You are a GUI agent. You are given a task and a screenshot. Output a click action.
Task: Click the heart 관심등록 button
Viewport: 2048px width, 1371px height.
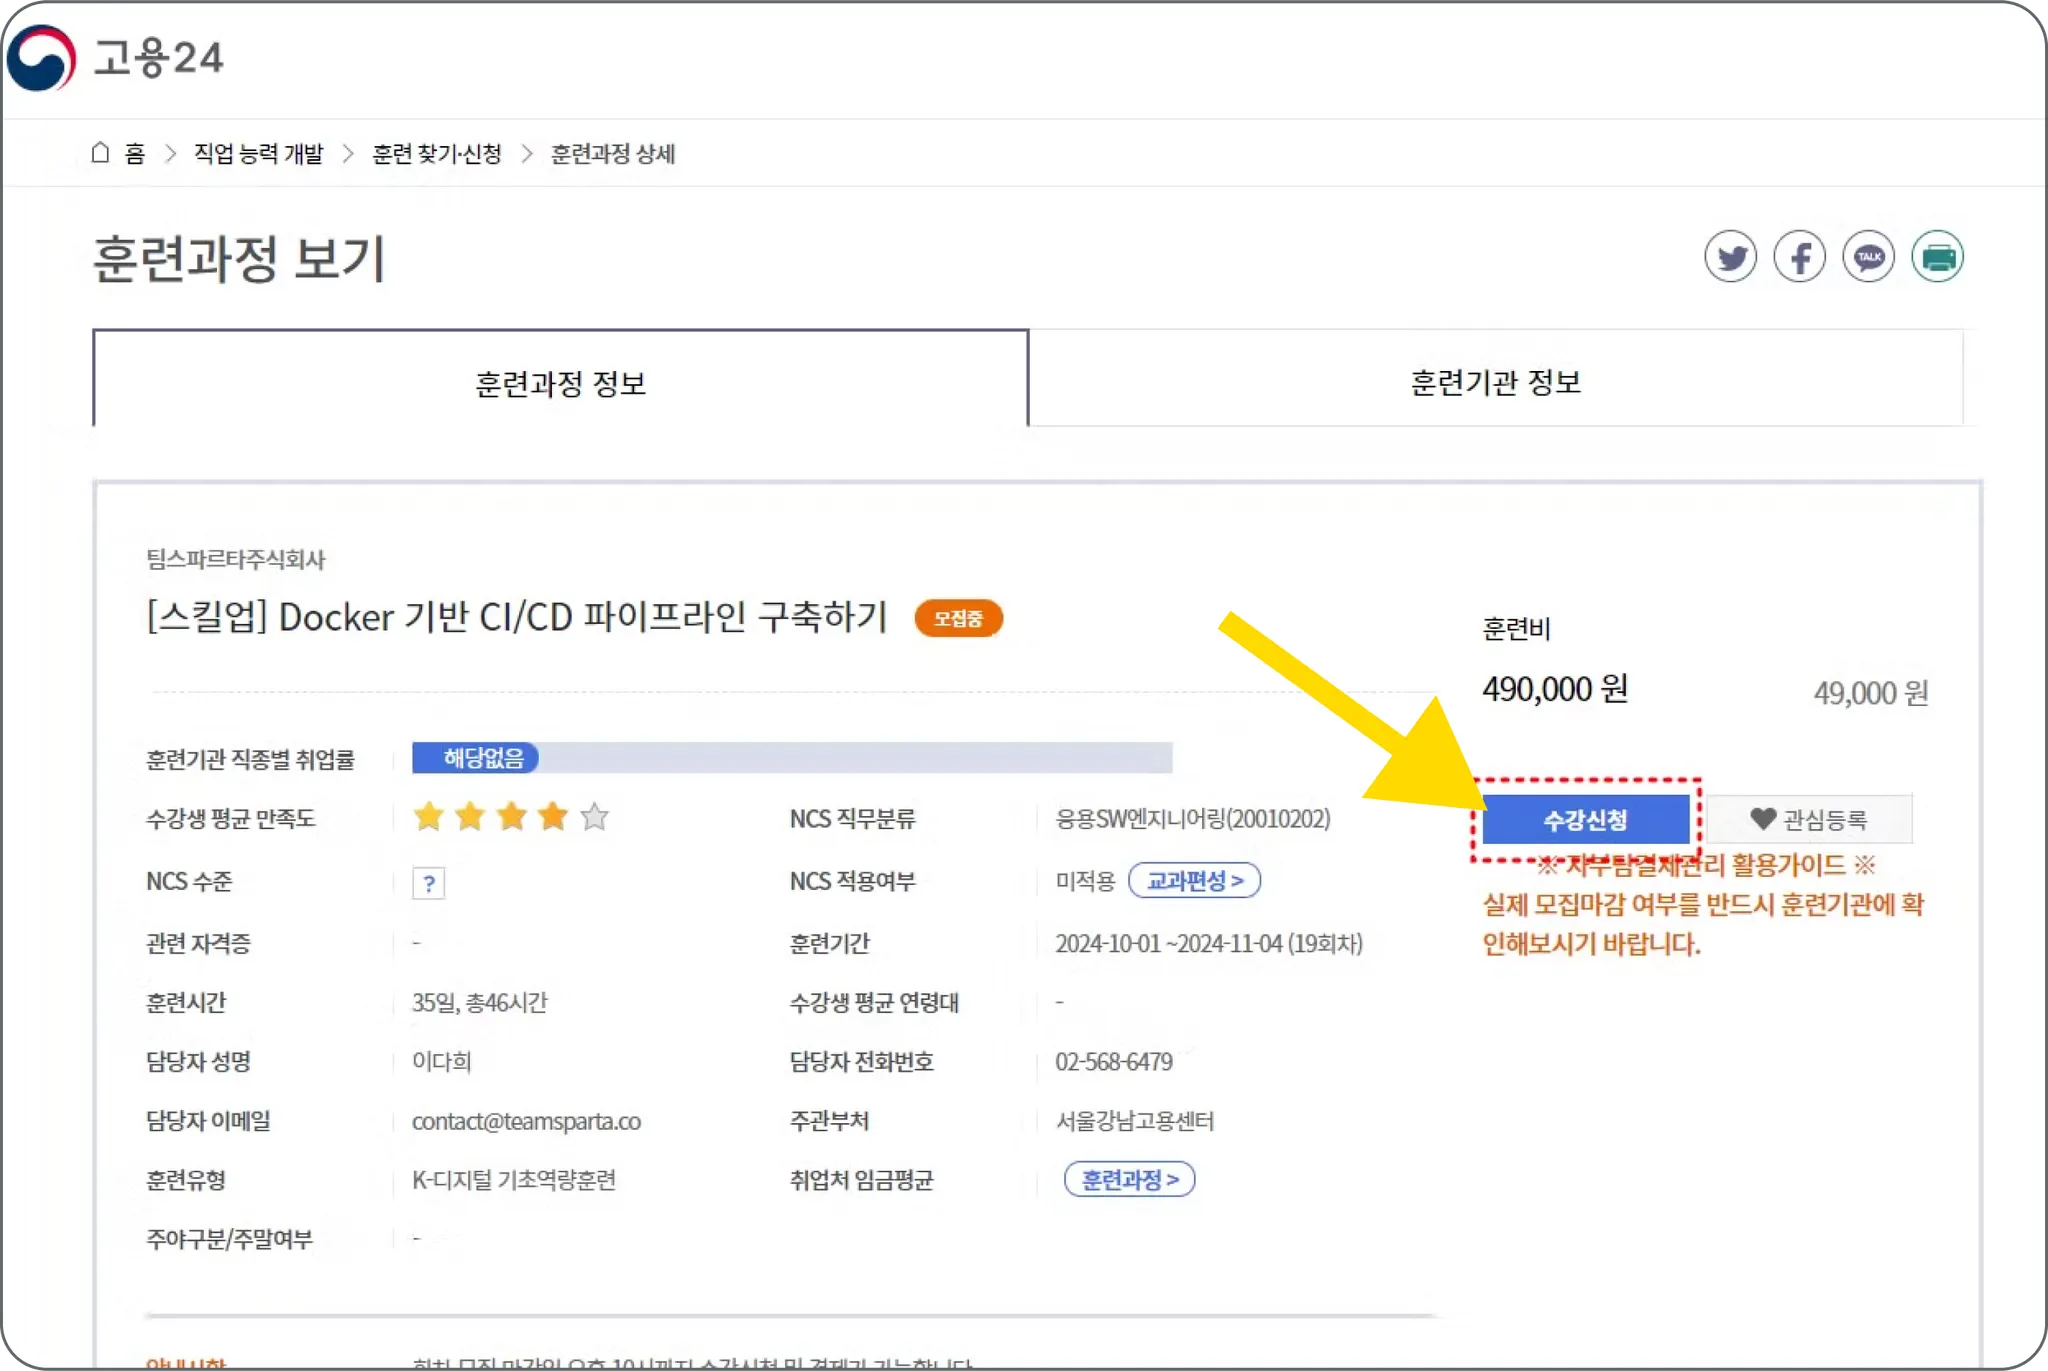pos(1808,820)
